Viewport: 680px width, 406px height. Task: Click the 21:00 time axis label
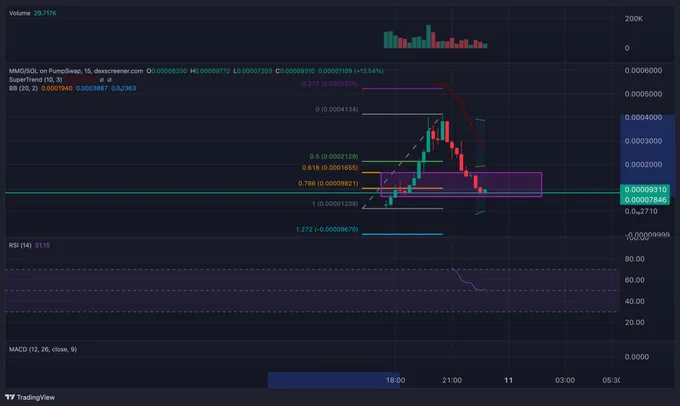coord(452,380)
